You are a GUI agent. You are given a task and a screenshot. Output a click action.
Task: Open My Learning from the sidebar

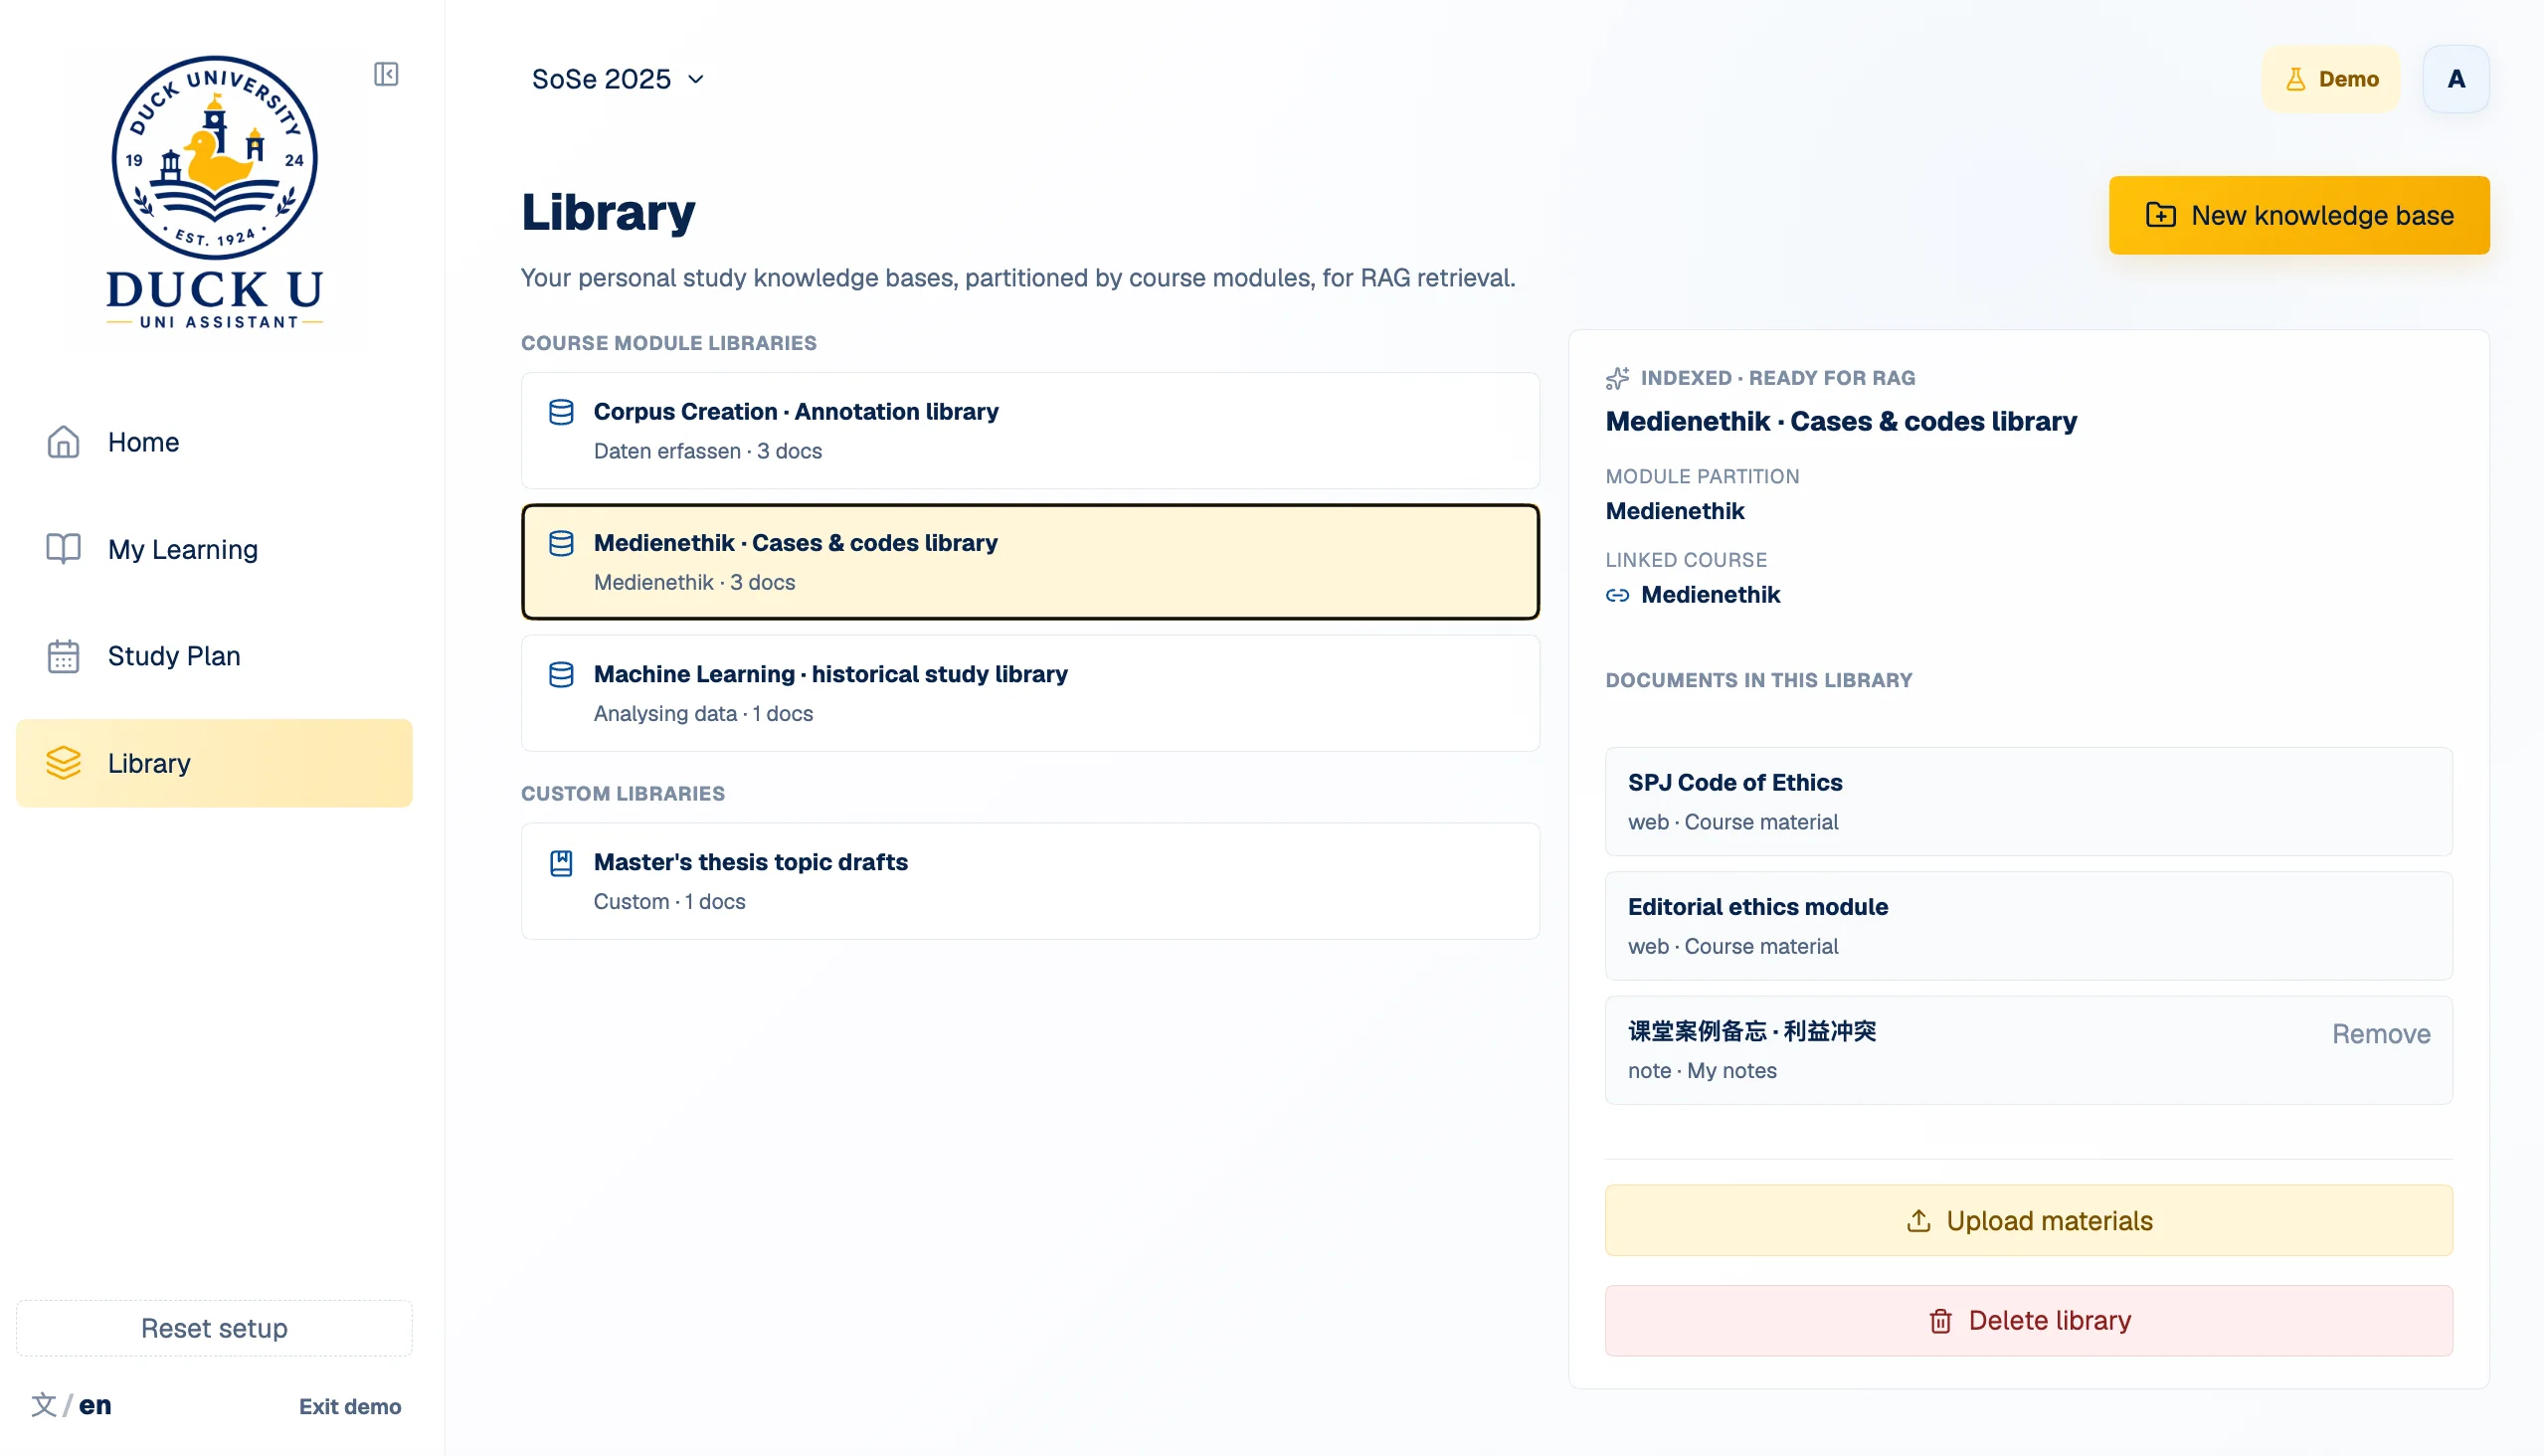pos(214,549)
